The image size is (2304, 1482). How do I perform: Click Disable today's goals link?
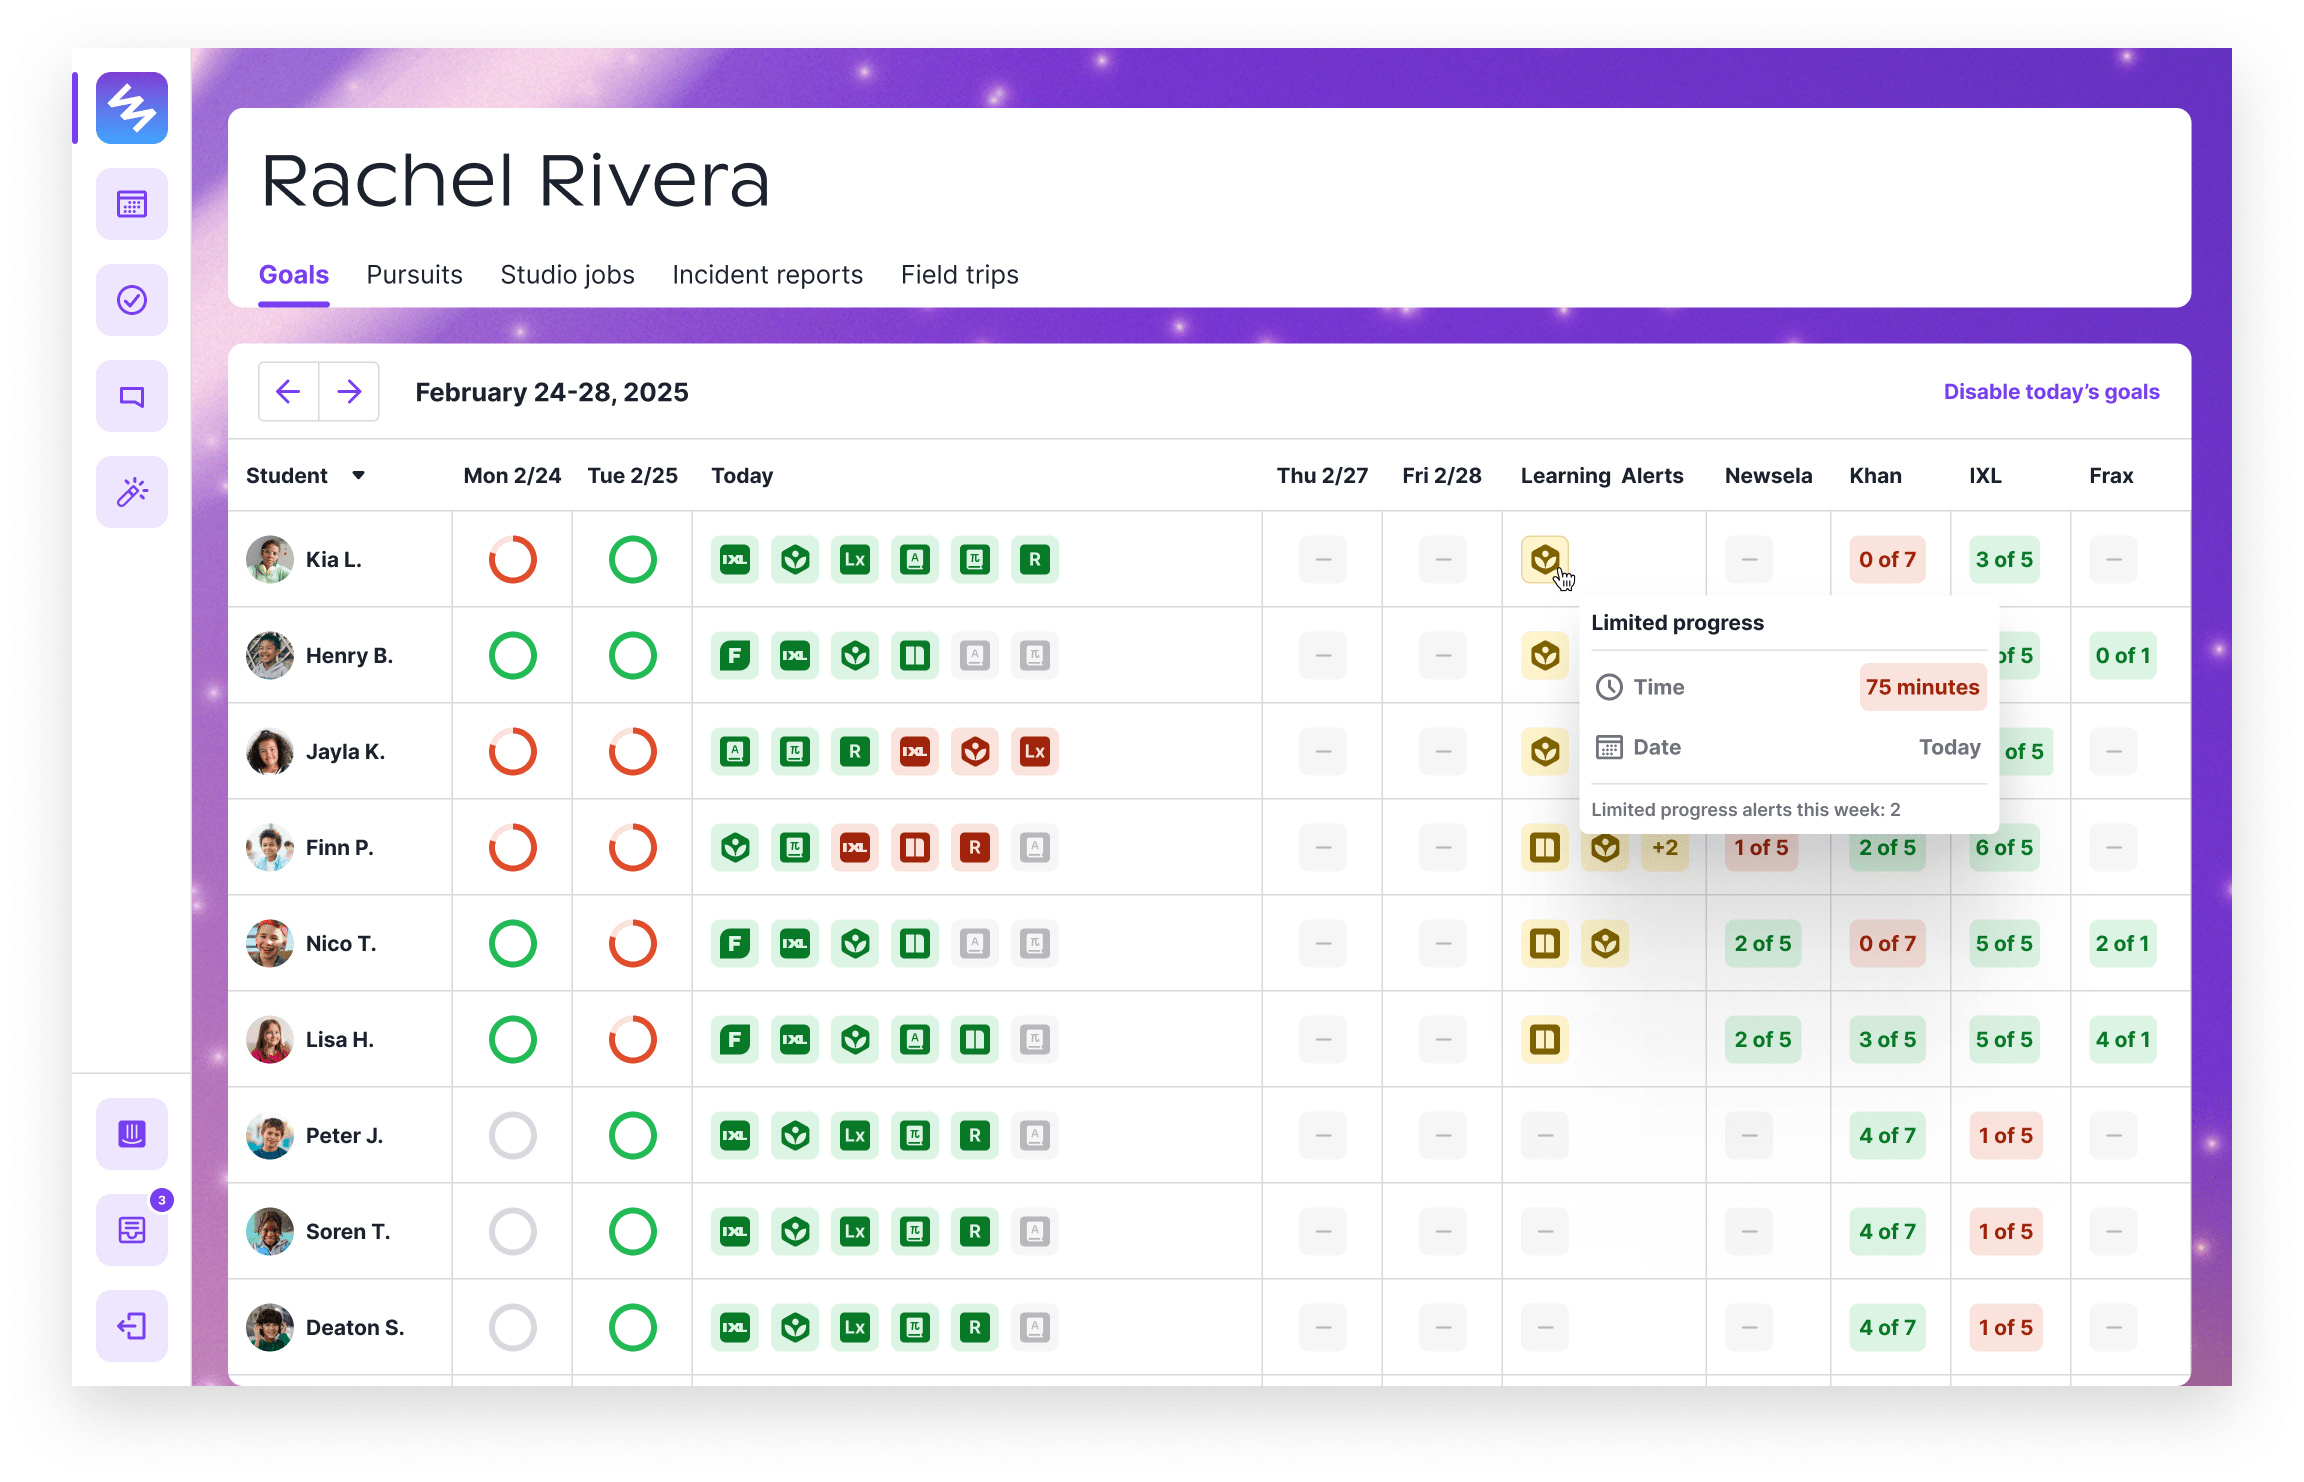point(2051,392)
